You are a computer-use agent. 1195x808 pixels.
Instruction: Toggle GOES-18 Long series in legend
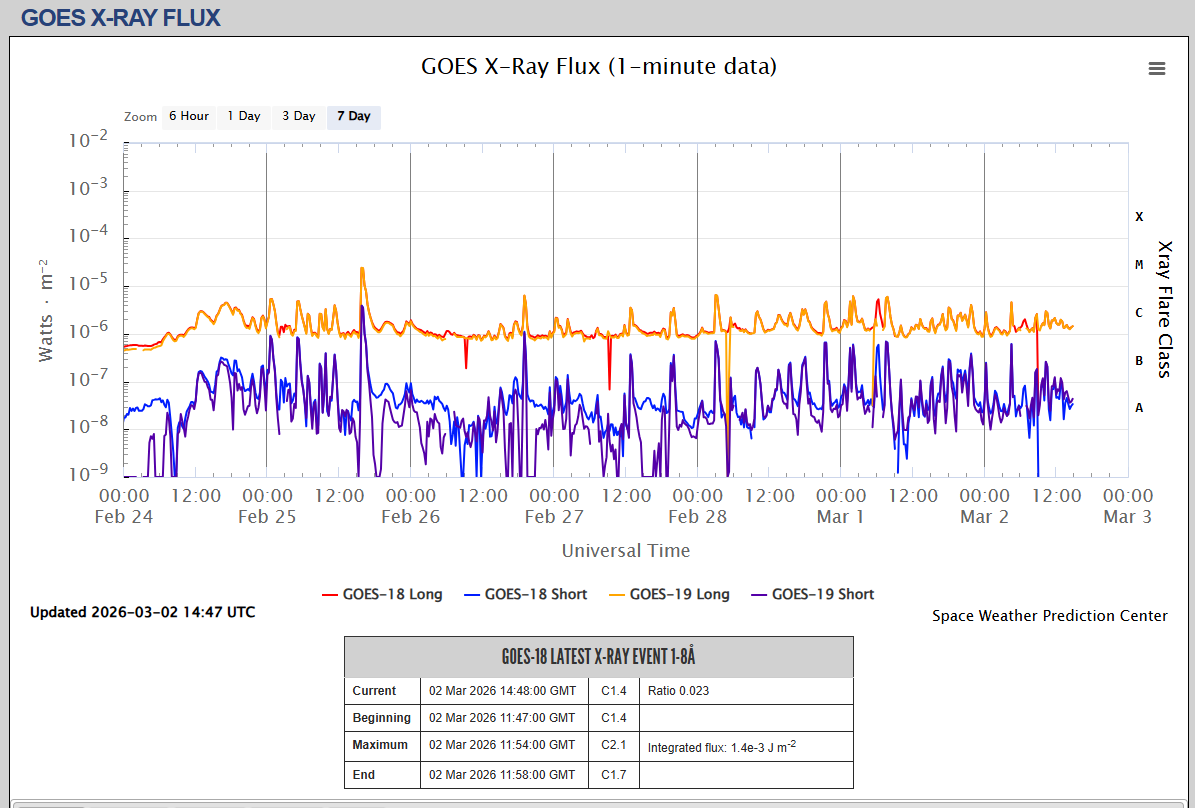(381, 594)
